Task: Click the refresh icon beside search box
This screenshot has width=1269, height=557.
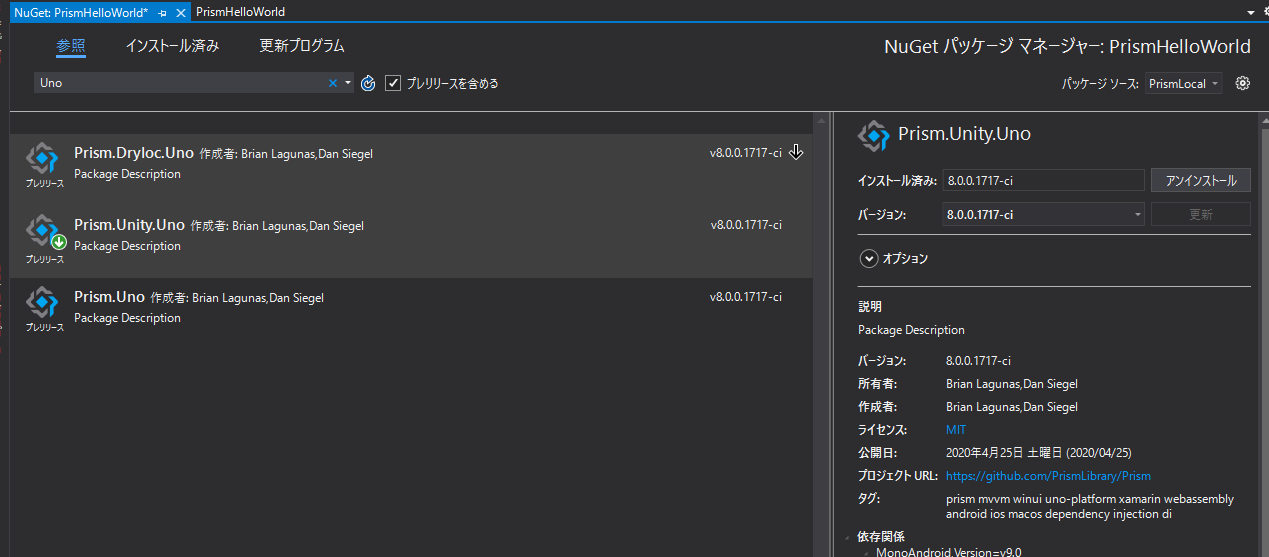Action: (368, 83)
